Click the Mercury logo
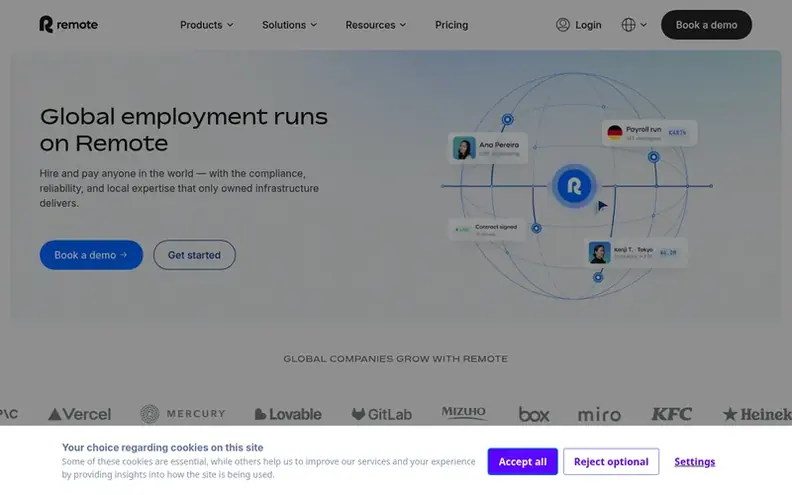The image size is (792, 495). click(183, 414)
